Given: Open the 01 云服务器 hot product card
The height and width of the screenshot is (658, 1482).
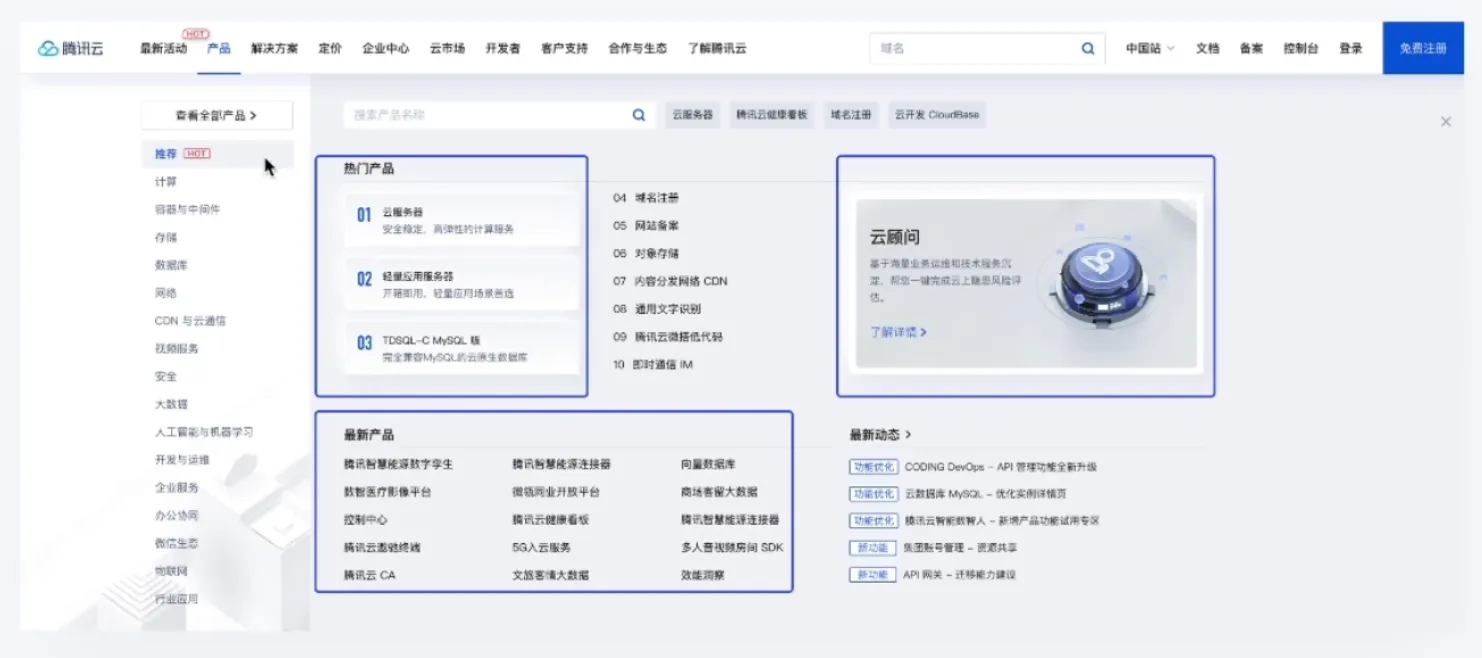Looking at the screenshot, I should click(x=462, y=221).
